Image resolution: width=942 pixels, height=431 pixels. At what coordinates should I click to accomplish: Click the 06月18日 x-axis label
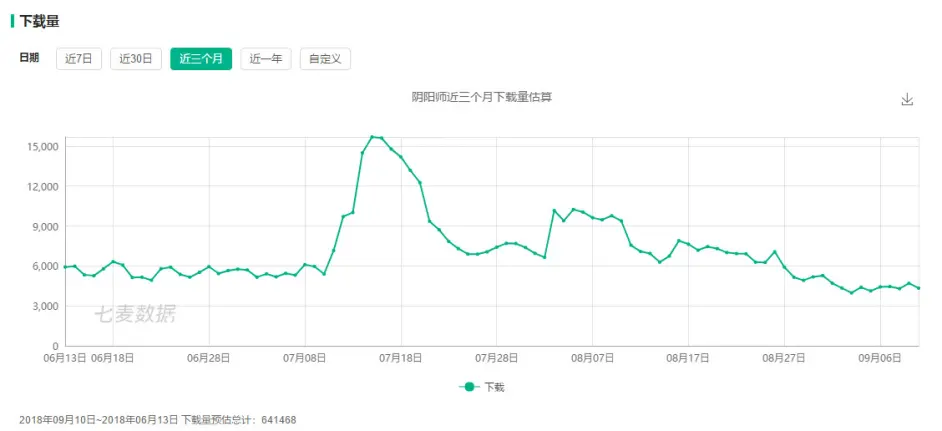click(x=114, y=358)
